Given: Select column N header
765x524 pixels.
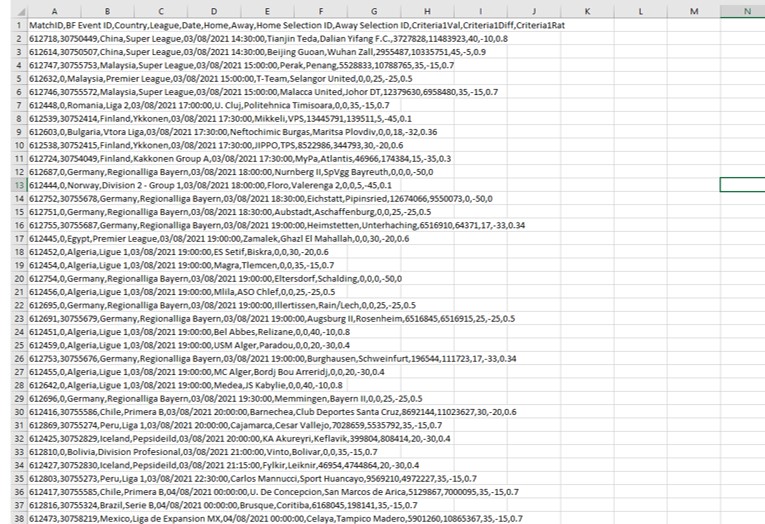Looking at the screenshot, I should coord(743,11).
